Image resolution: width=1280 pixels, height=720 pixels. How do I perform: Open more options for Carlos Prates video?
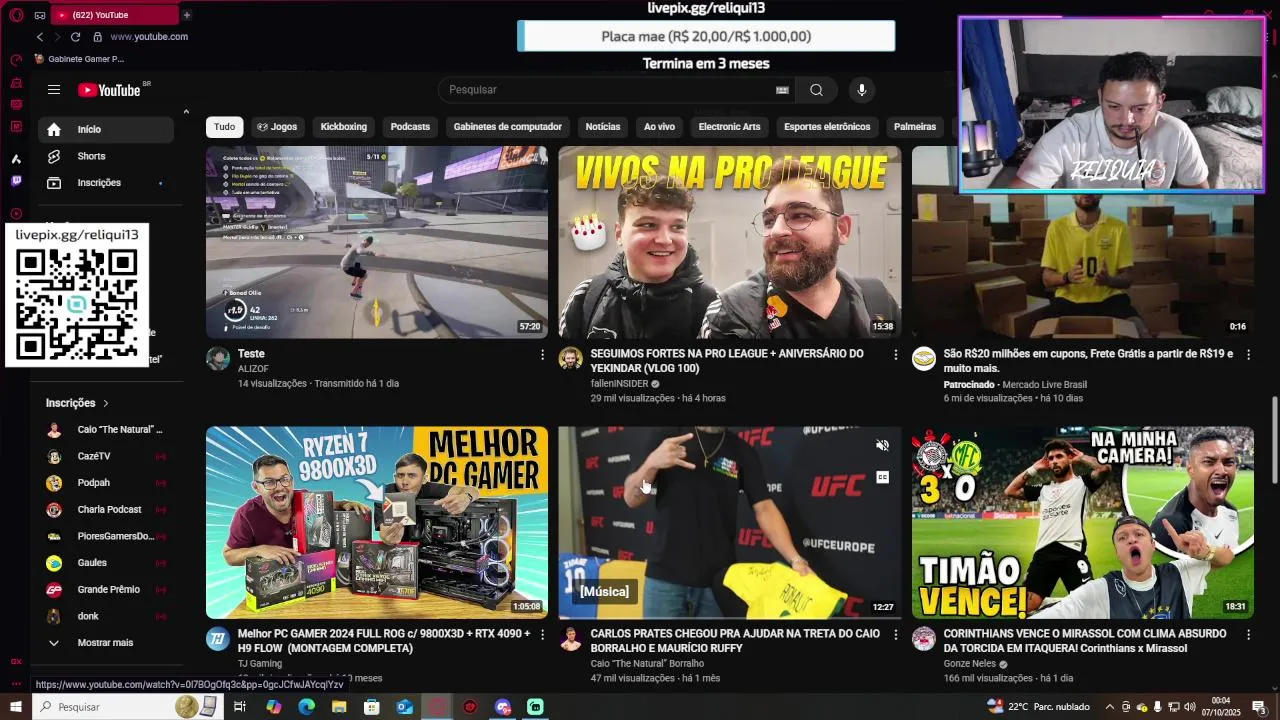coord(896,635)
